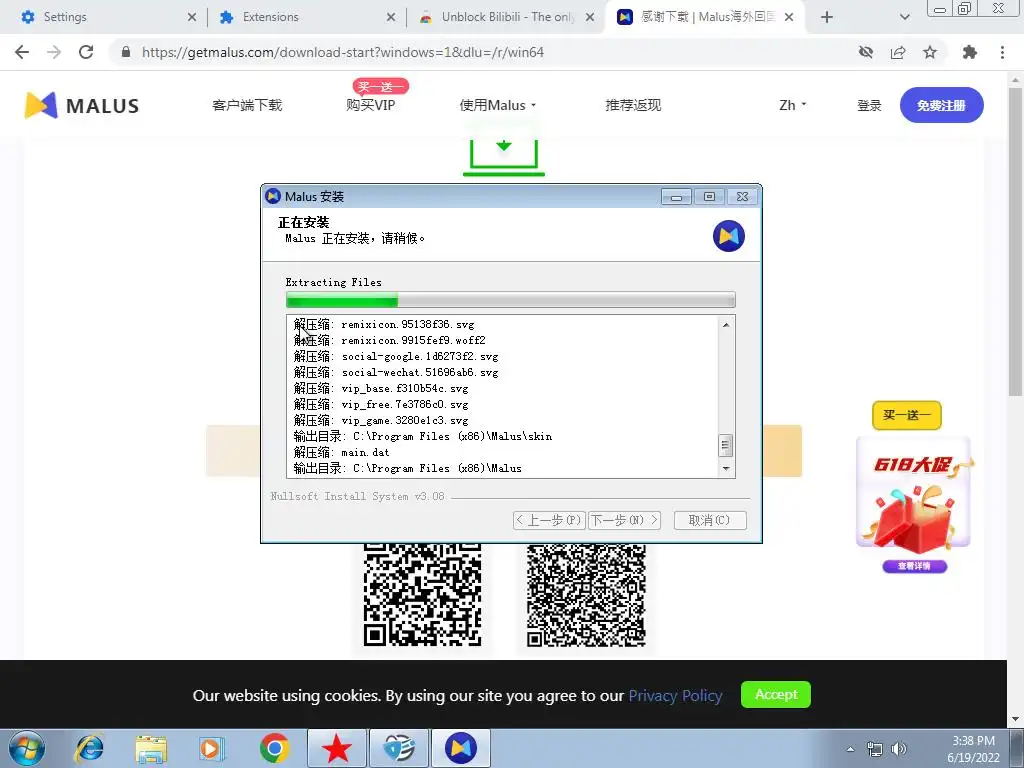The width and height of the screenshot is (1024, 768).
Task: Click the round Malus logo in installer header
Action: click(729, 236)
